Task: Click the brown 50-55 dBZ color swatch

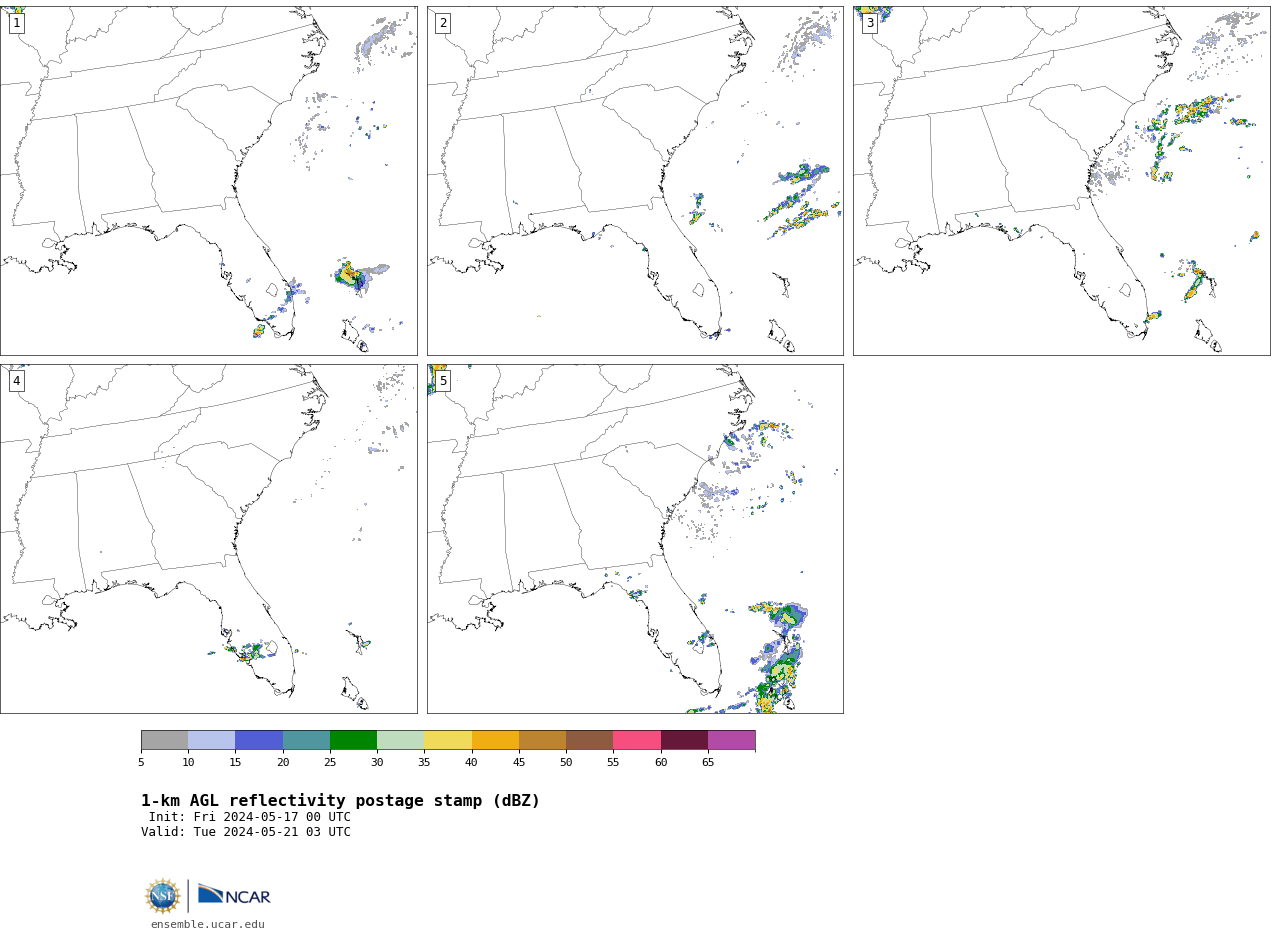Action: [589, 740]
